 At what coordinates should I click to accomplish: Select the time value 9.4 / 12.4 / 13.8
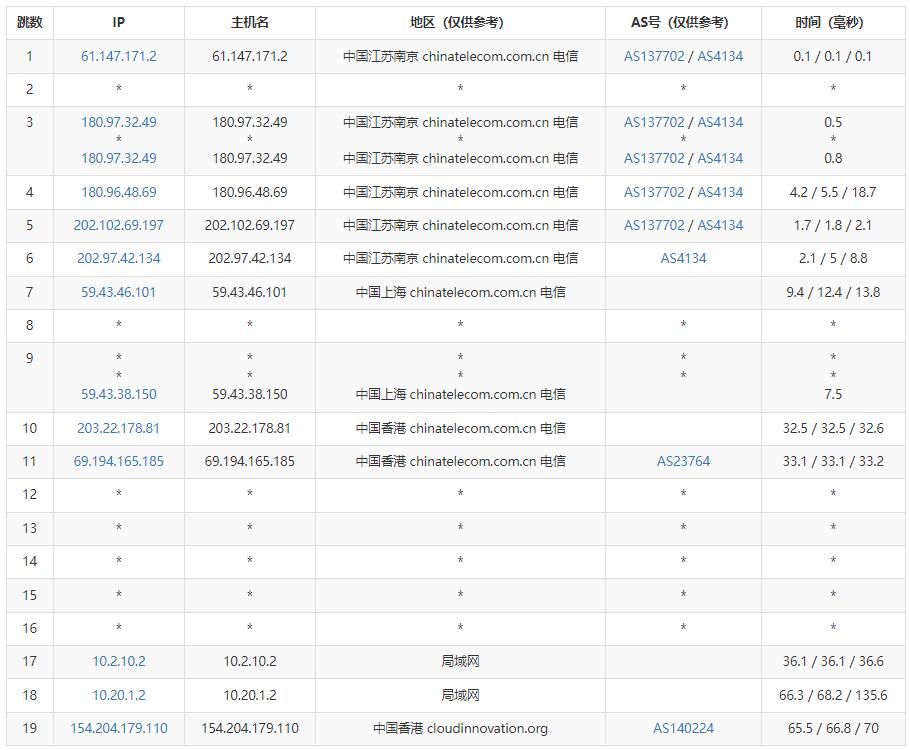point(833,292)
